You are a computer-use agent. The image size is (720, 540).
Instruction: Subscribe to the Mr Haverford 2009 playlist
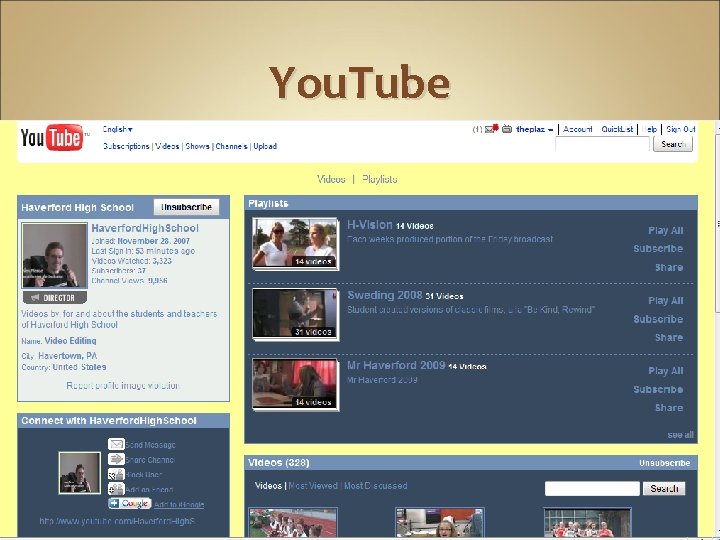658,389
